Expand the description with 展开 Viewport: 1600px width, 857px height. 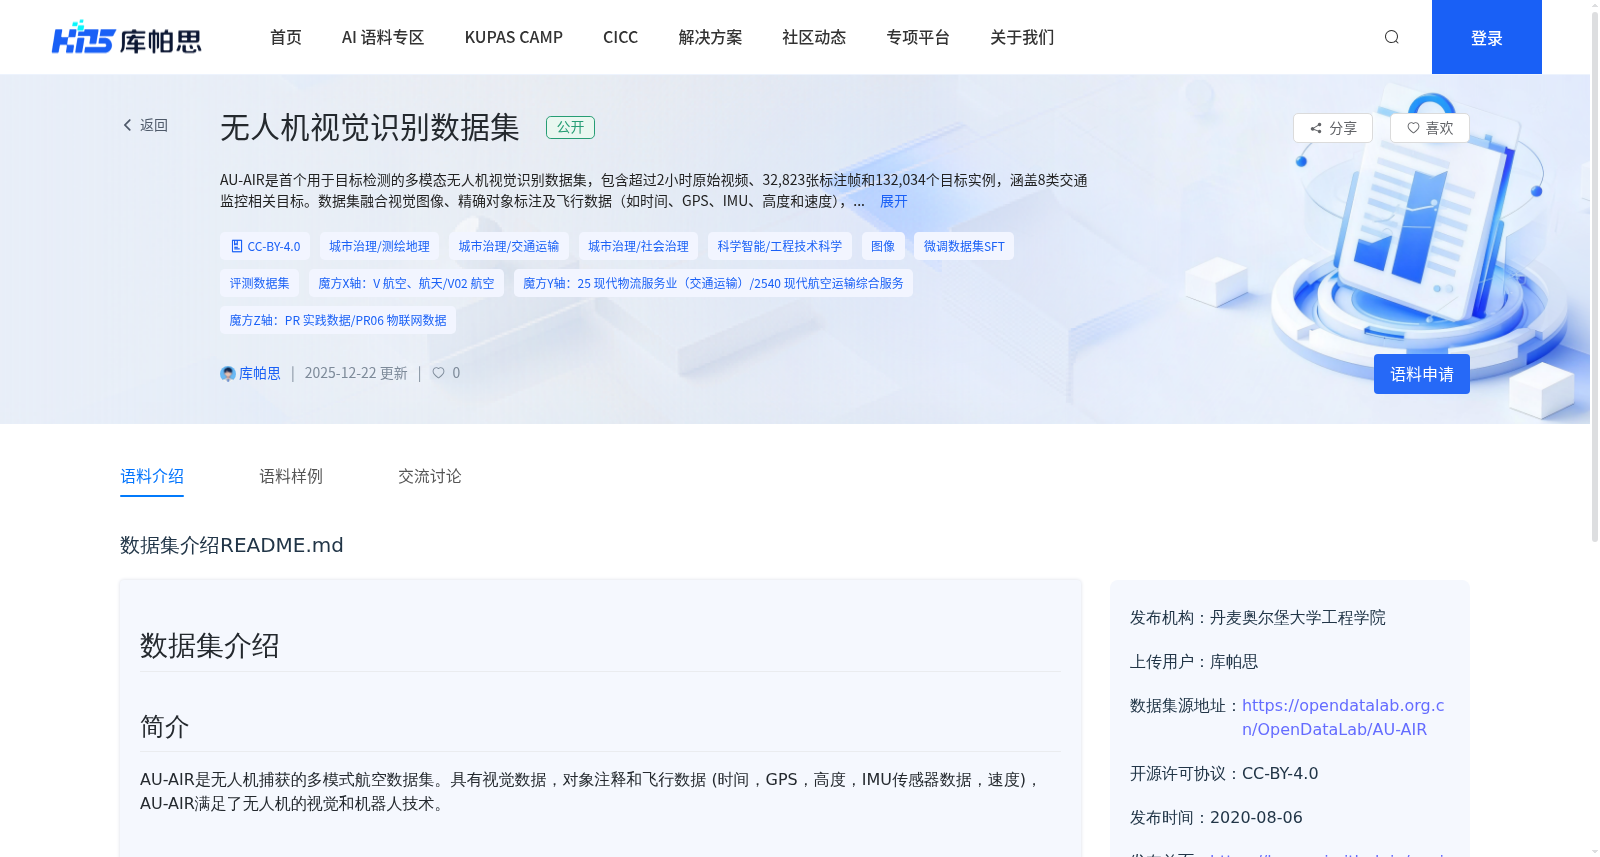(894, 201)
